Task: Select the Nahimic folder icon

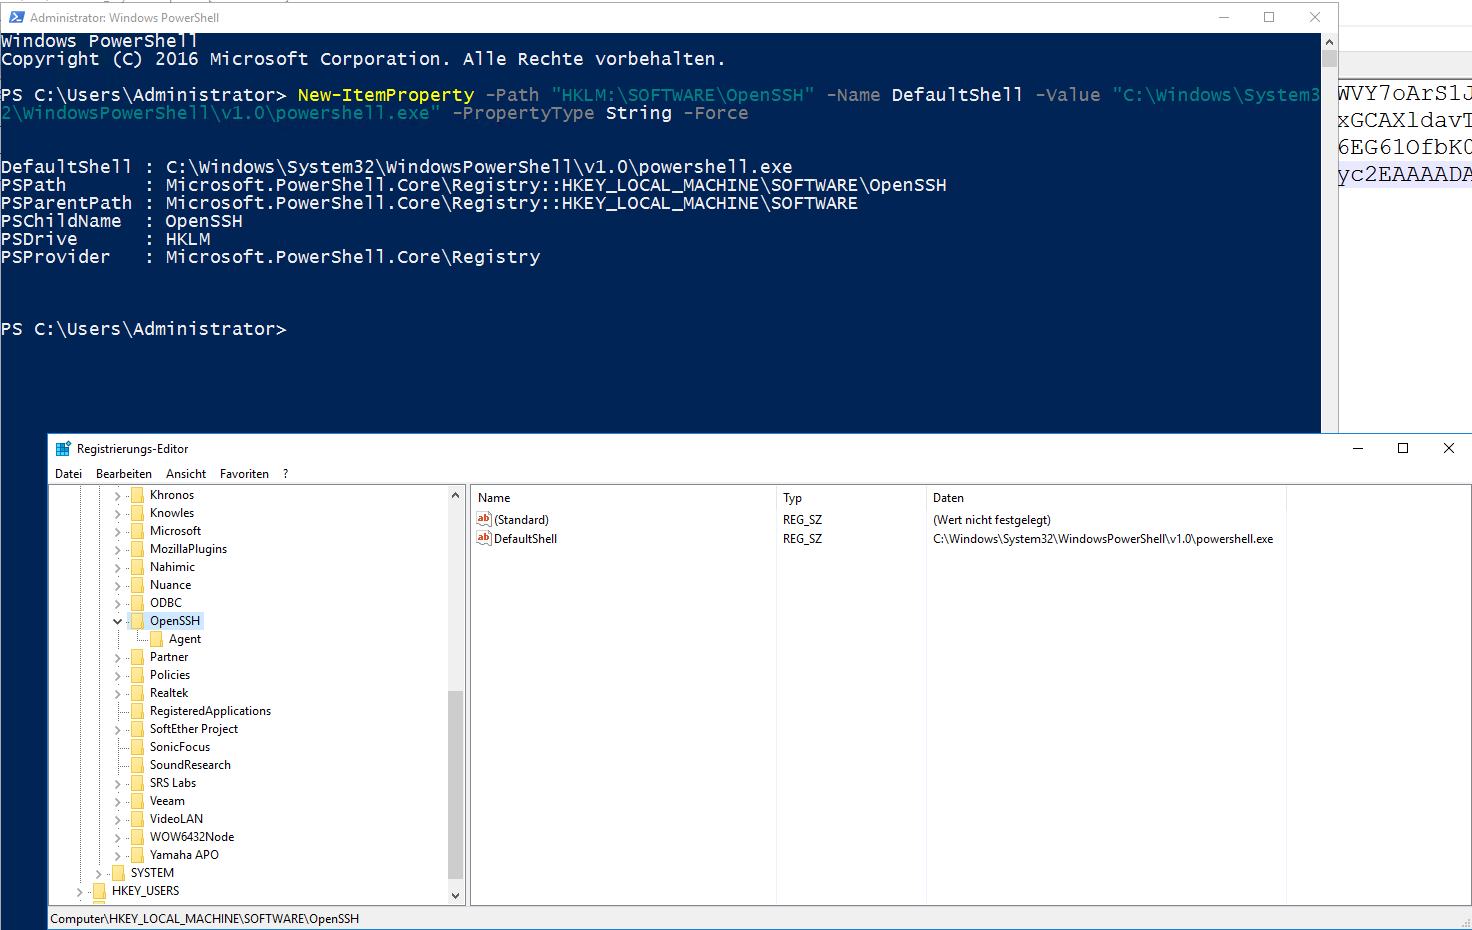Action: click(x=138, y=567)
